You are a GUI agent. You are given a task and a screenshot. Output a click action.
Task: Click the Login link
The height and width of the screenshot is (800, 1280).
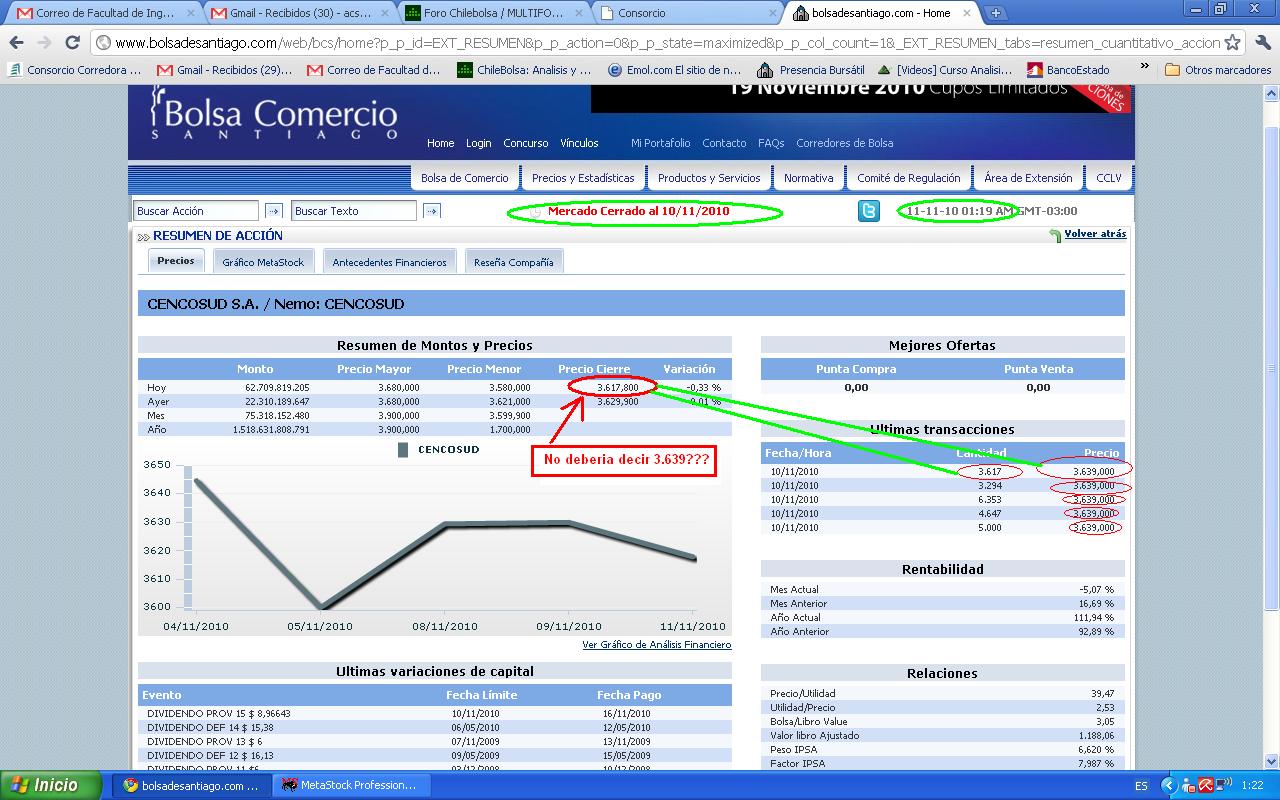point(479,143)
